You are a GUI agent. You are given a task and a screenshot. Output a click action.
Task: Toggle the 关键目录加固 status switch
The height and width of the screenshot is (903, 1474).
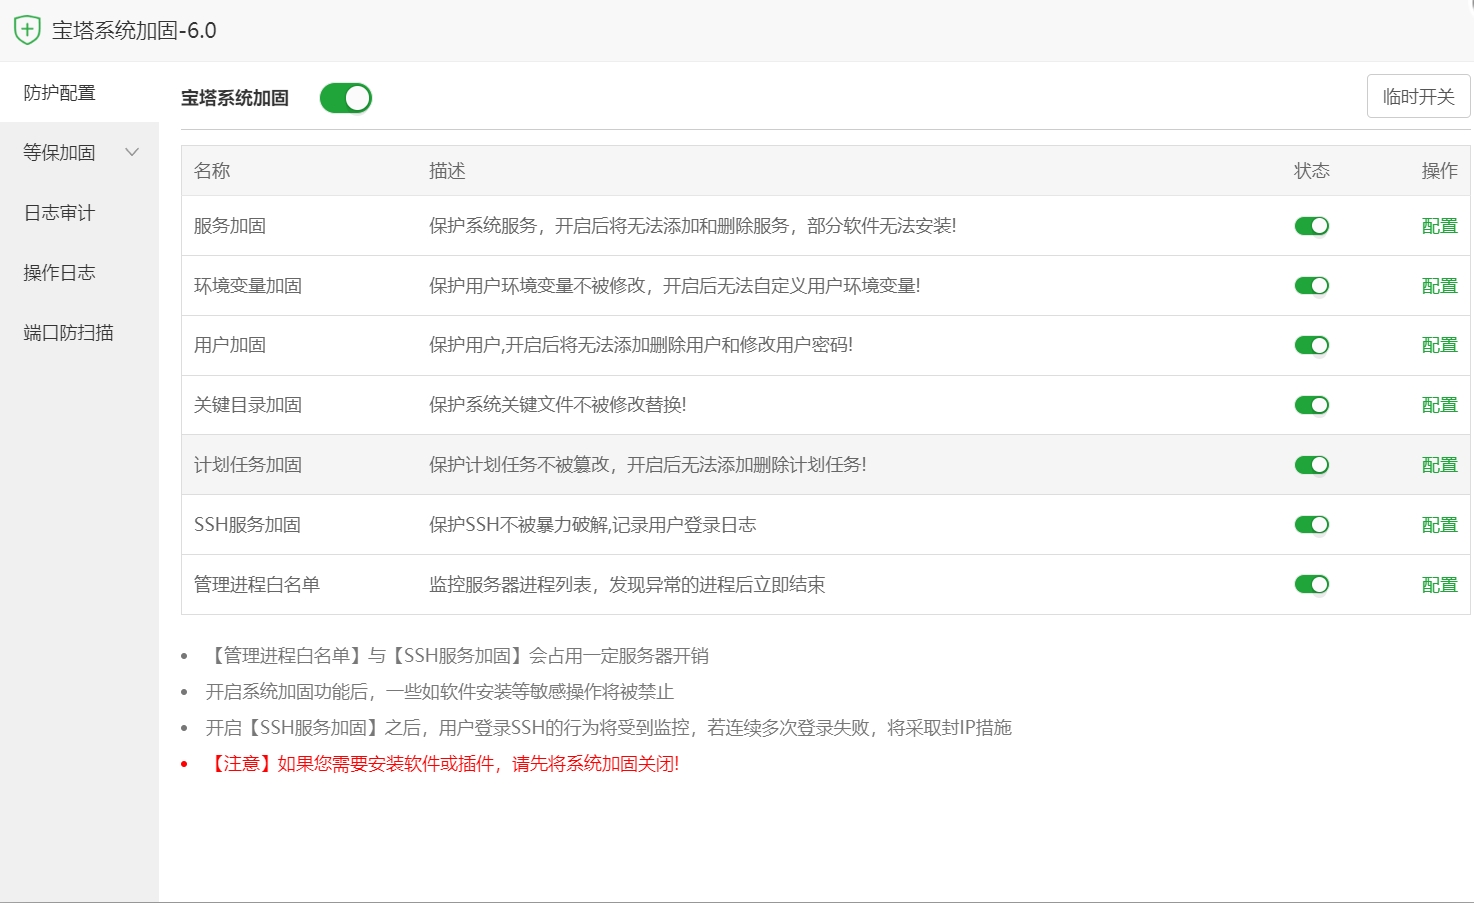(x=1311, y=405)
